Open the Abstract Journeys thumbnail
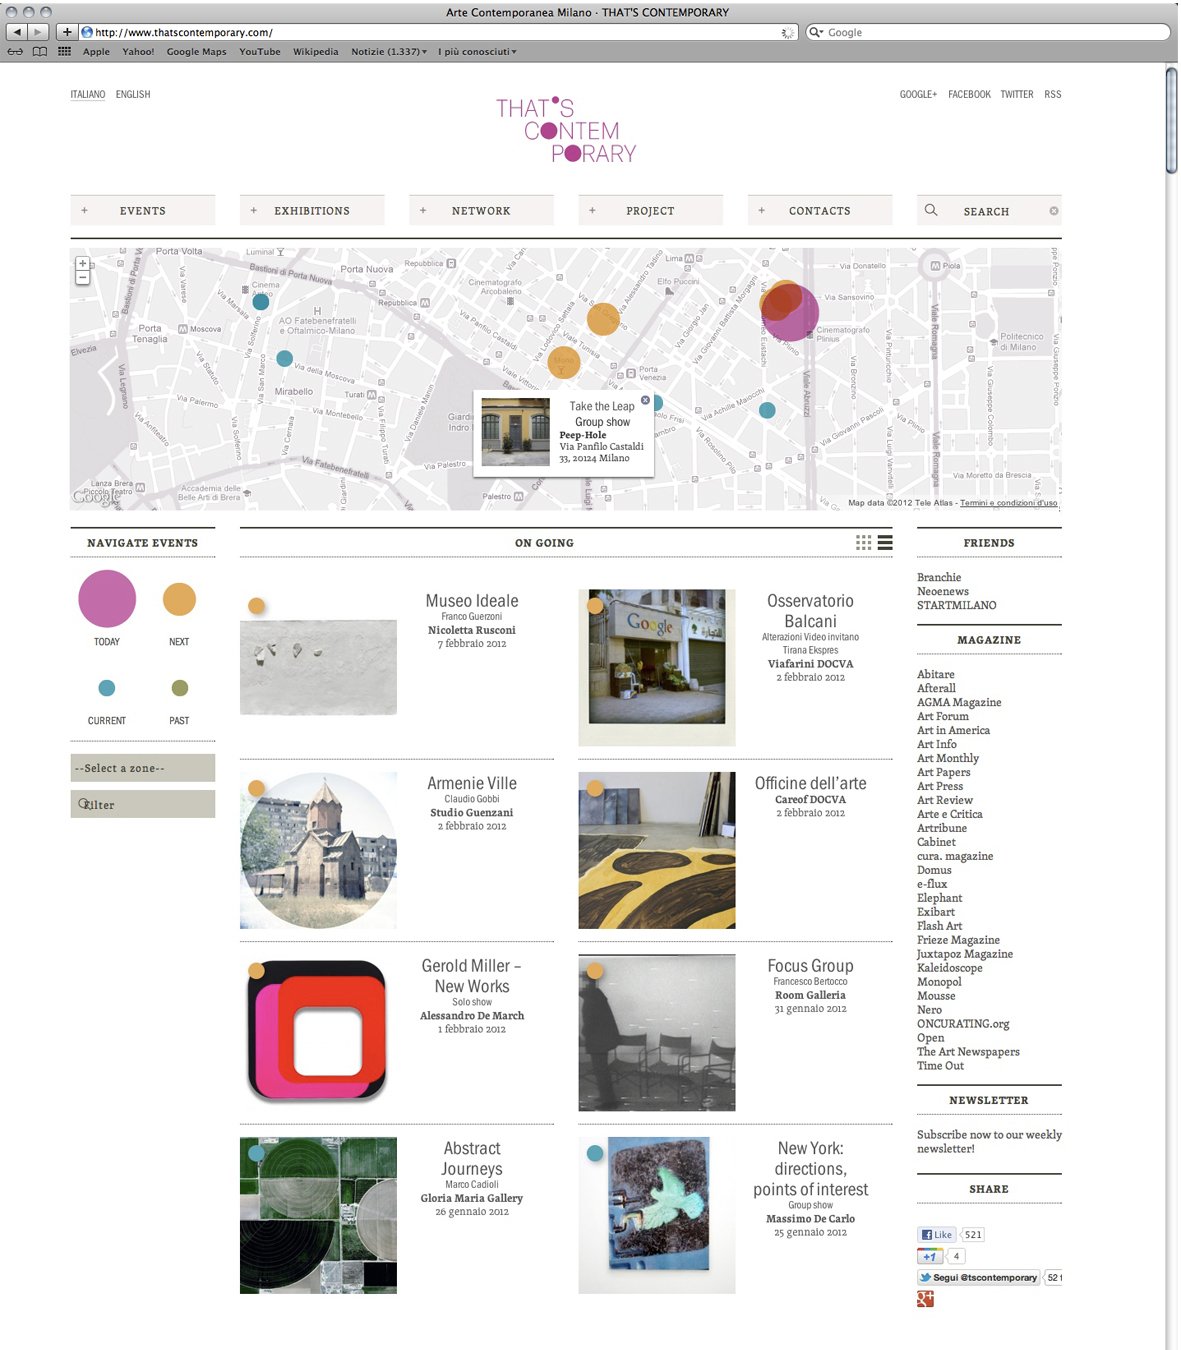The width and height of the screenshot is (1181, 1350). coord(318,1215)
